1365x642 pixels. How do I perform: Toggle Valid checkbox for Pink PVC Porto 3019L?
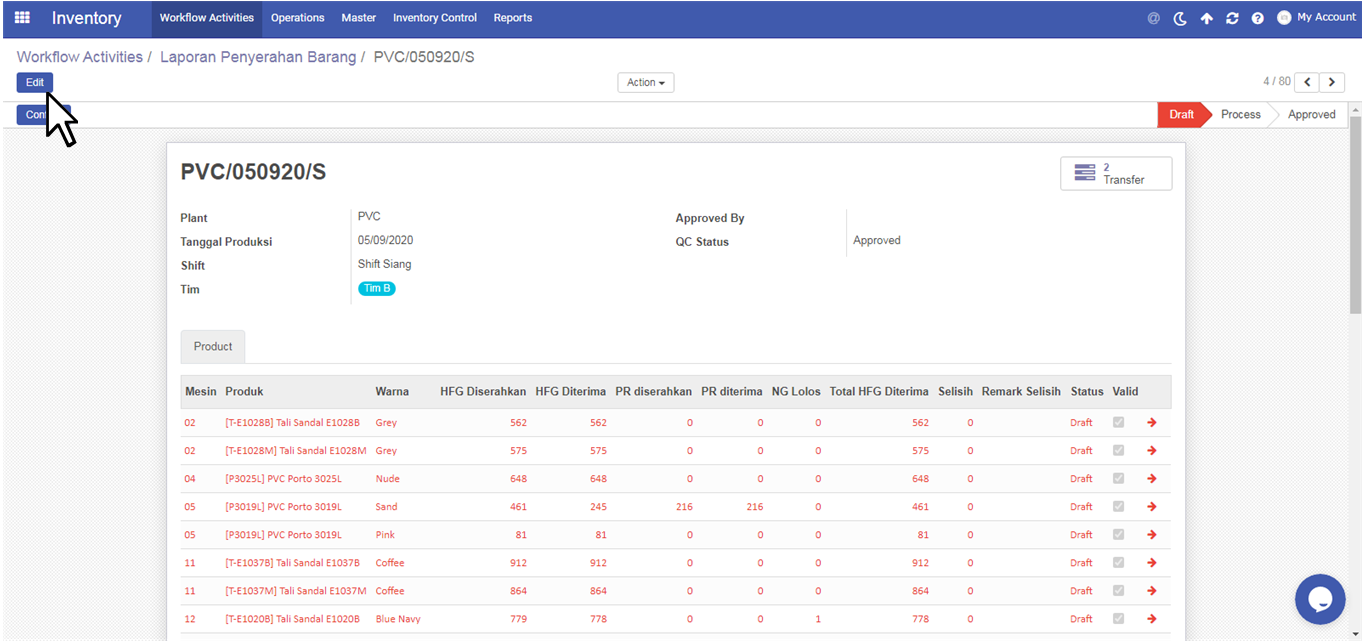(1118, 535)
